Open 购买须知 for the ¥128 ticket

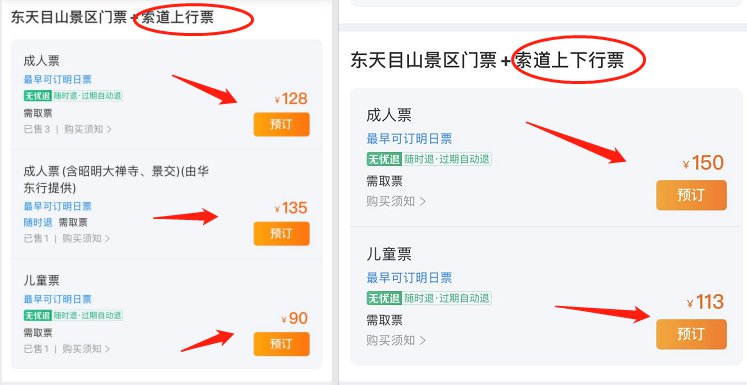coord(88,129)
